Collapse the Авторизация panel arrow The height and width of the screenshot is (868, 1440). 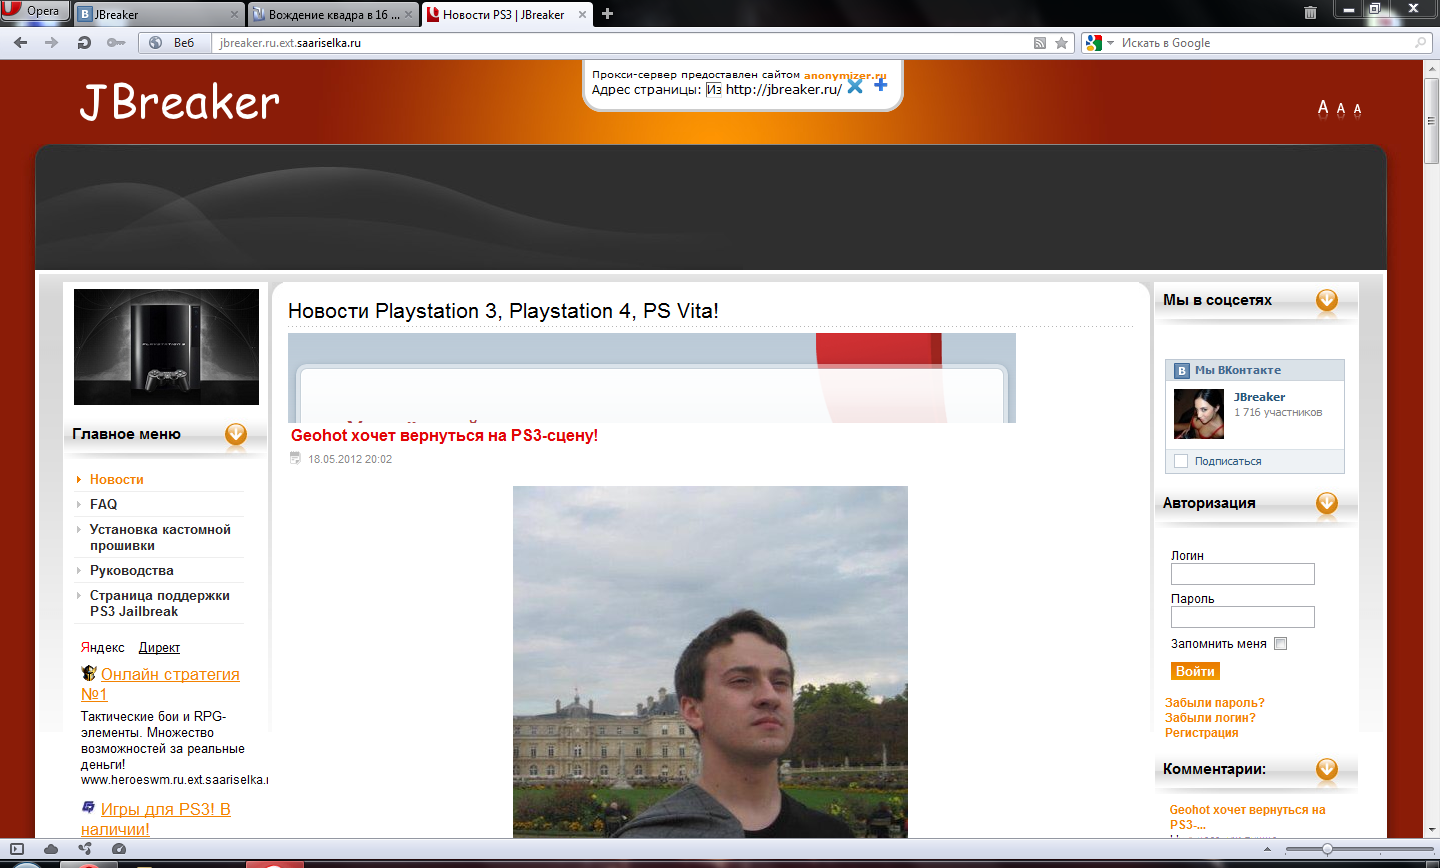(x=1327, y=503)
